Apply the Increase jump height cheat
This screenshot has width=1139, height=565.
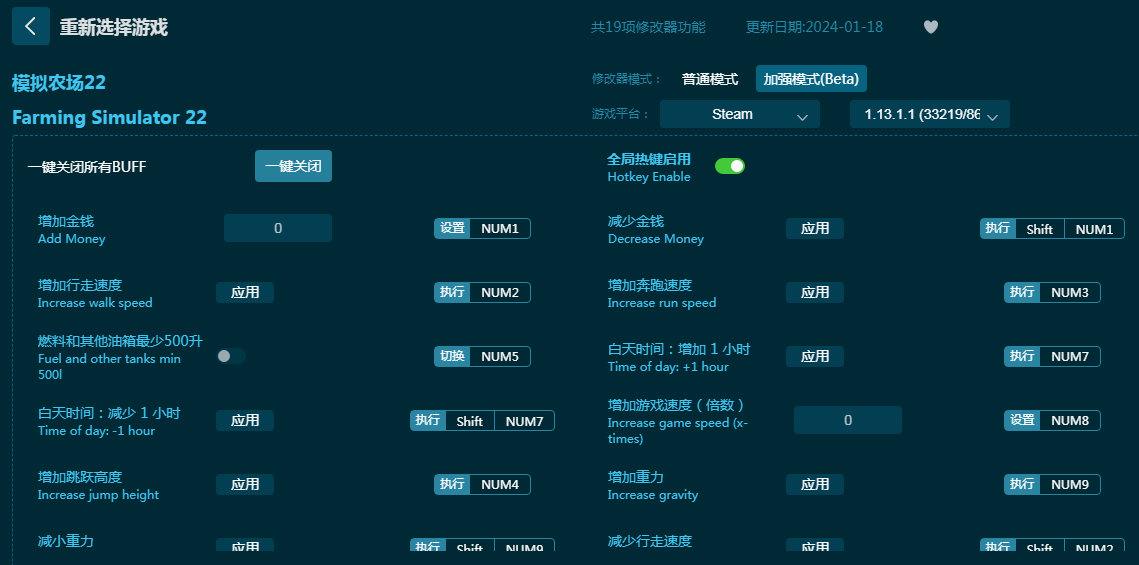tap(245, 485)
